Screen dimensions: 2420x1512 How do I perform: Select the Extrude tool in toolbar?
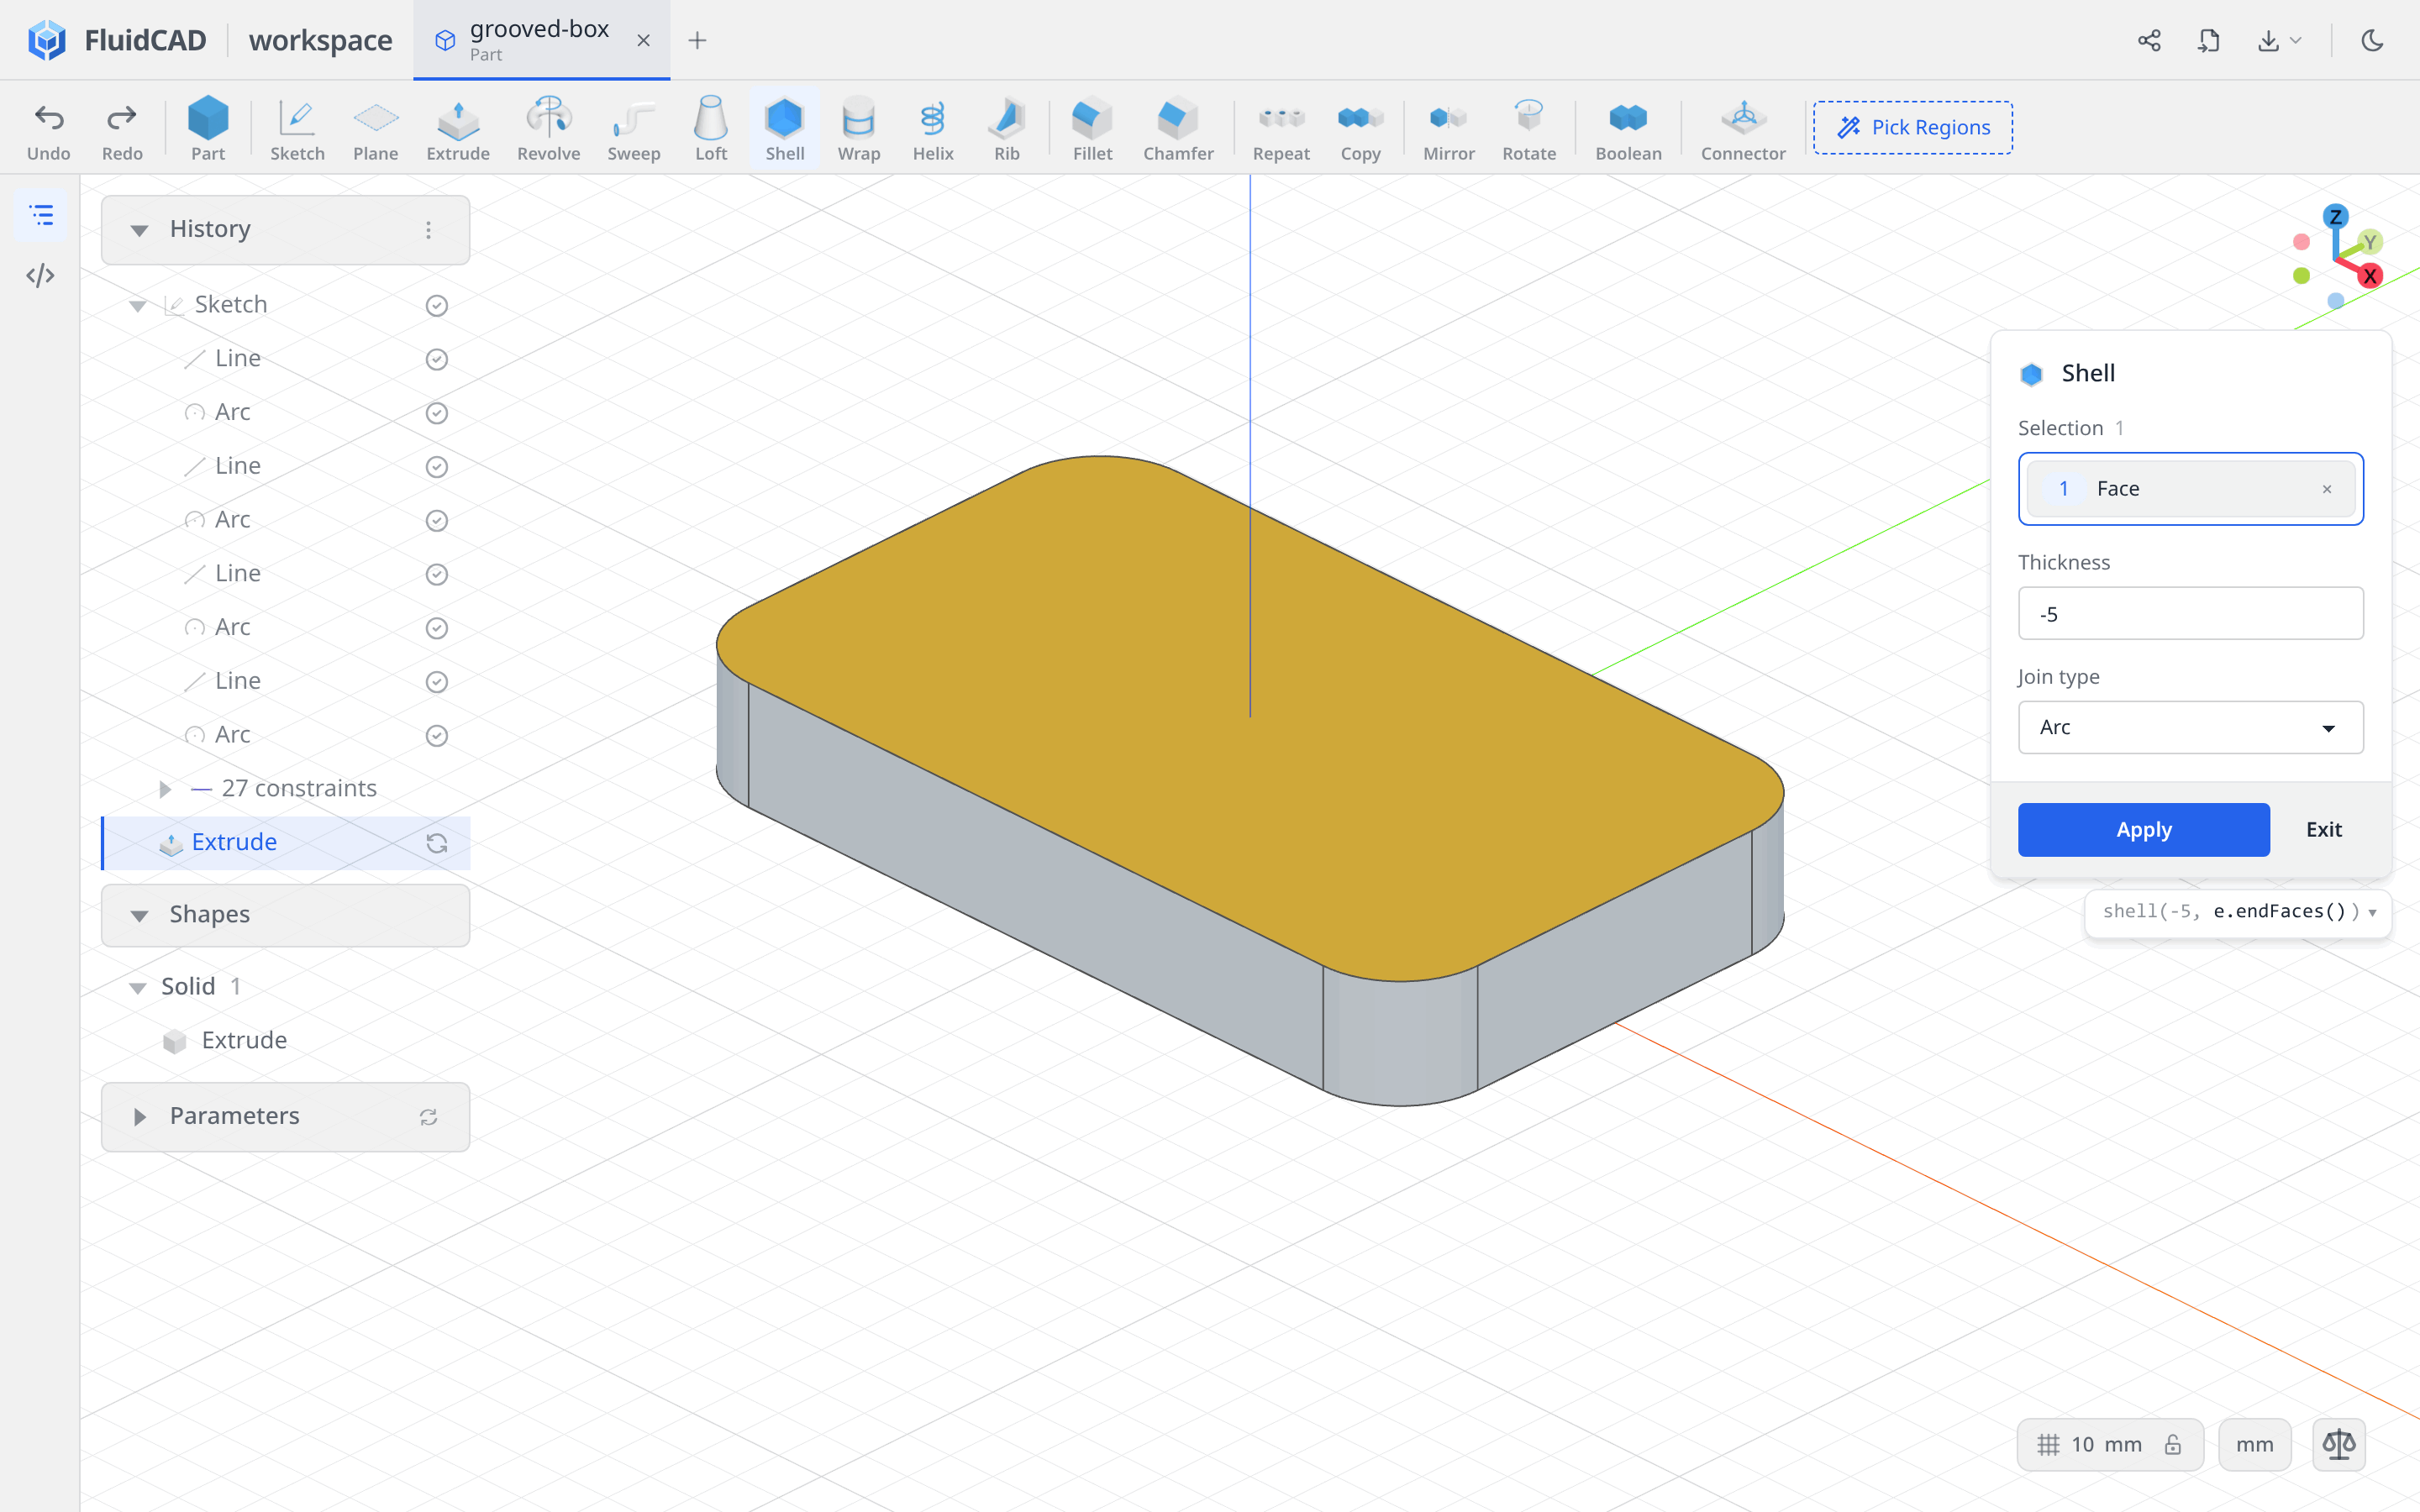458,129
